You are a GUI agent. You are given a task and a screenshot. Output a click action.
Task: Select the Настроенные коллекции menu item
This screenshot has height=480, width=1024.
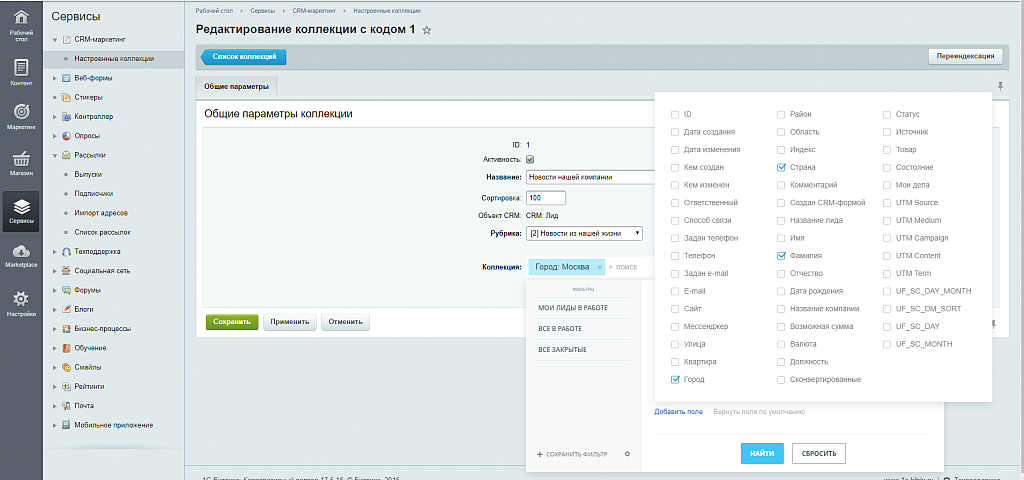(x=114, y=59)
